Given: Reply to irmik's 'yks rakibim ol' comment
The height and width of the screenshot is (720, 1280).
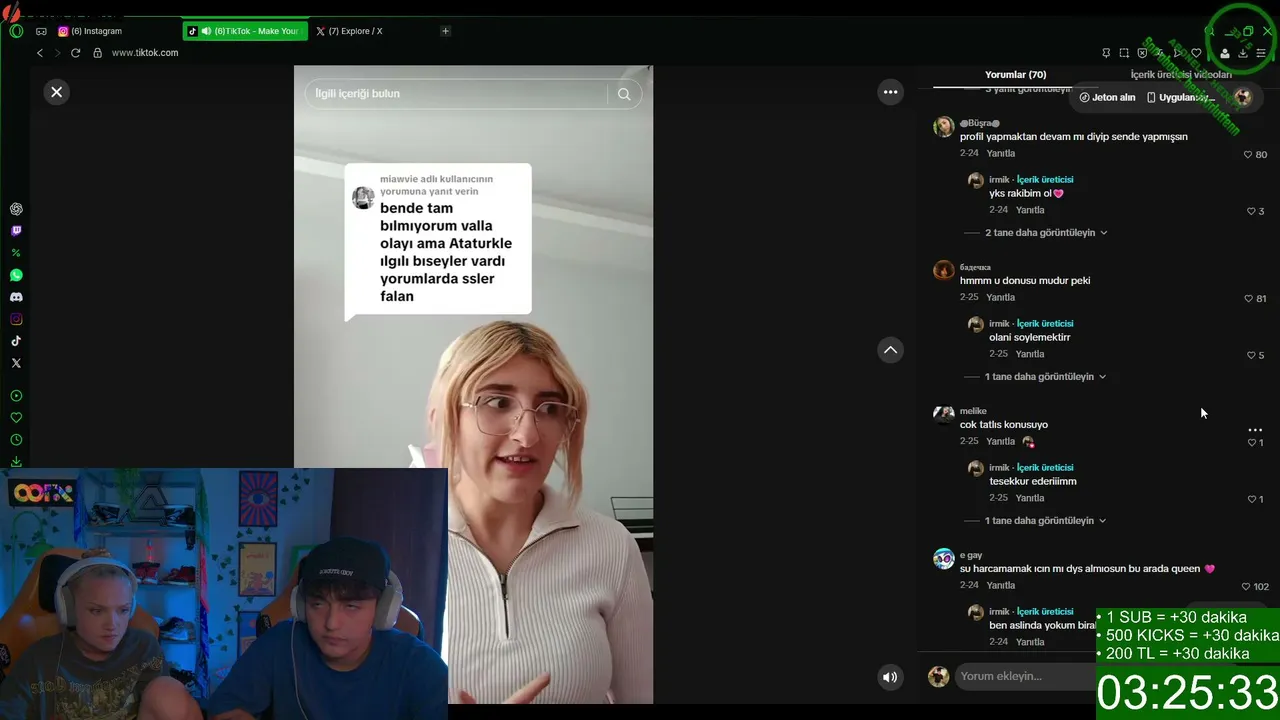Looking at the screenshot, I should (1030, 211).
